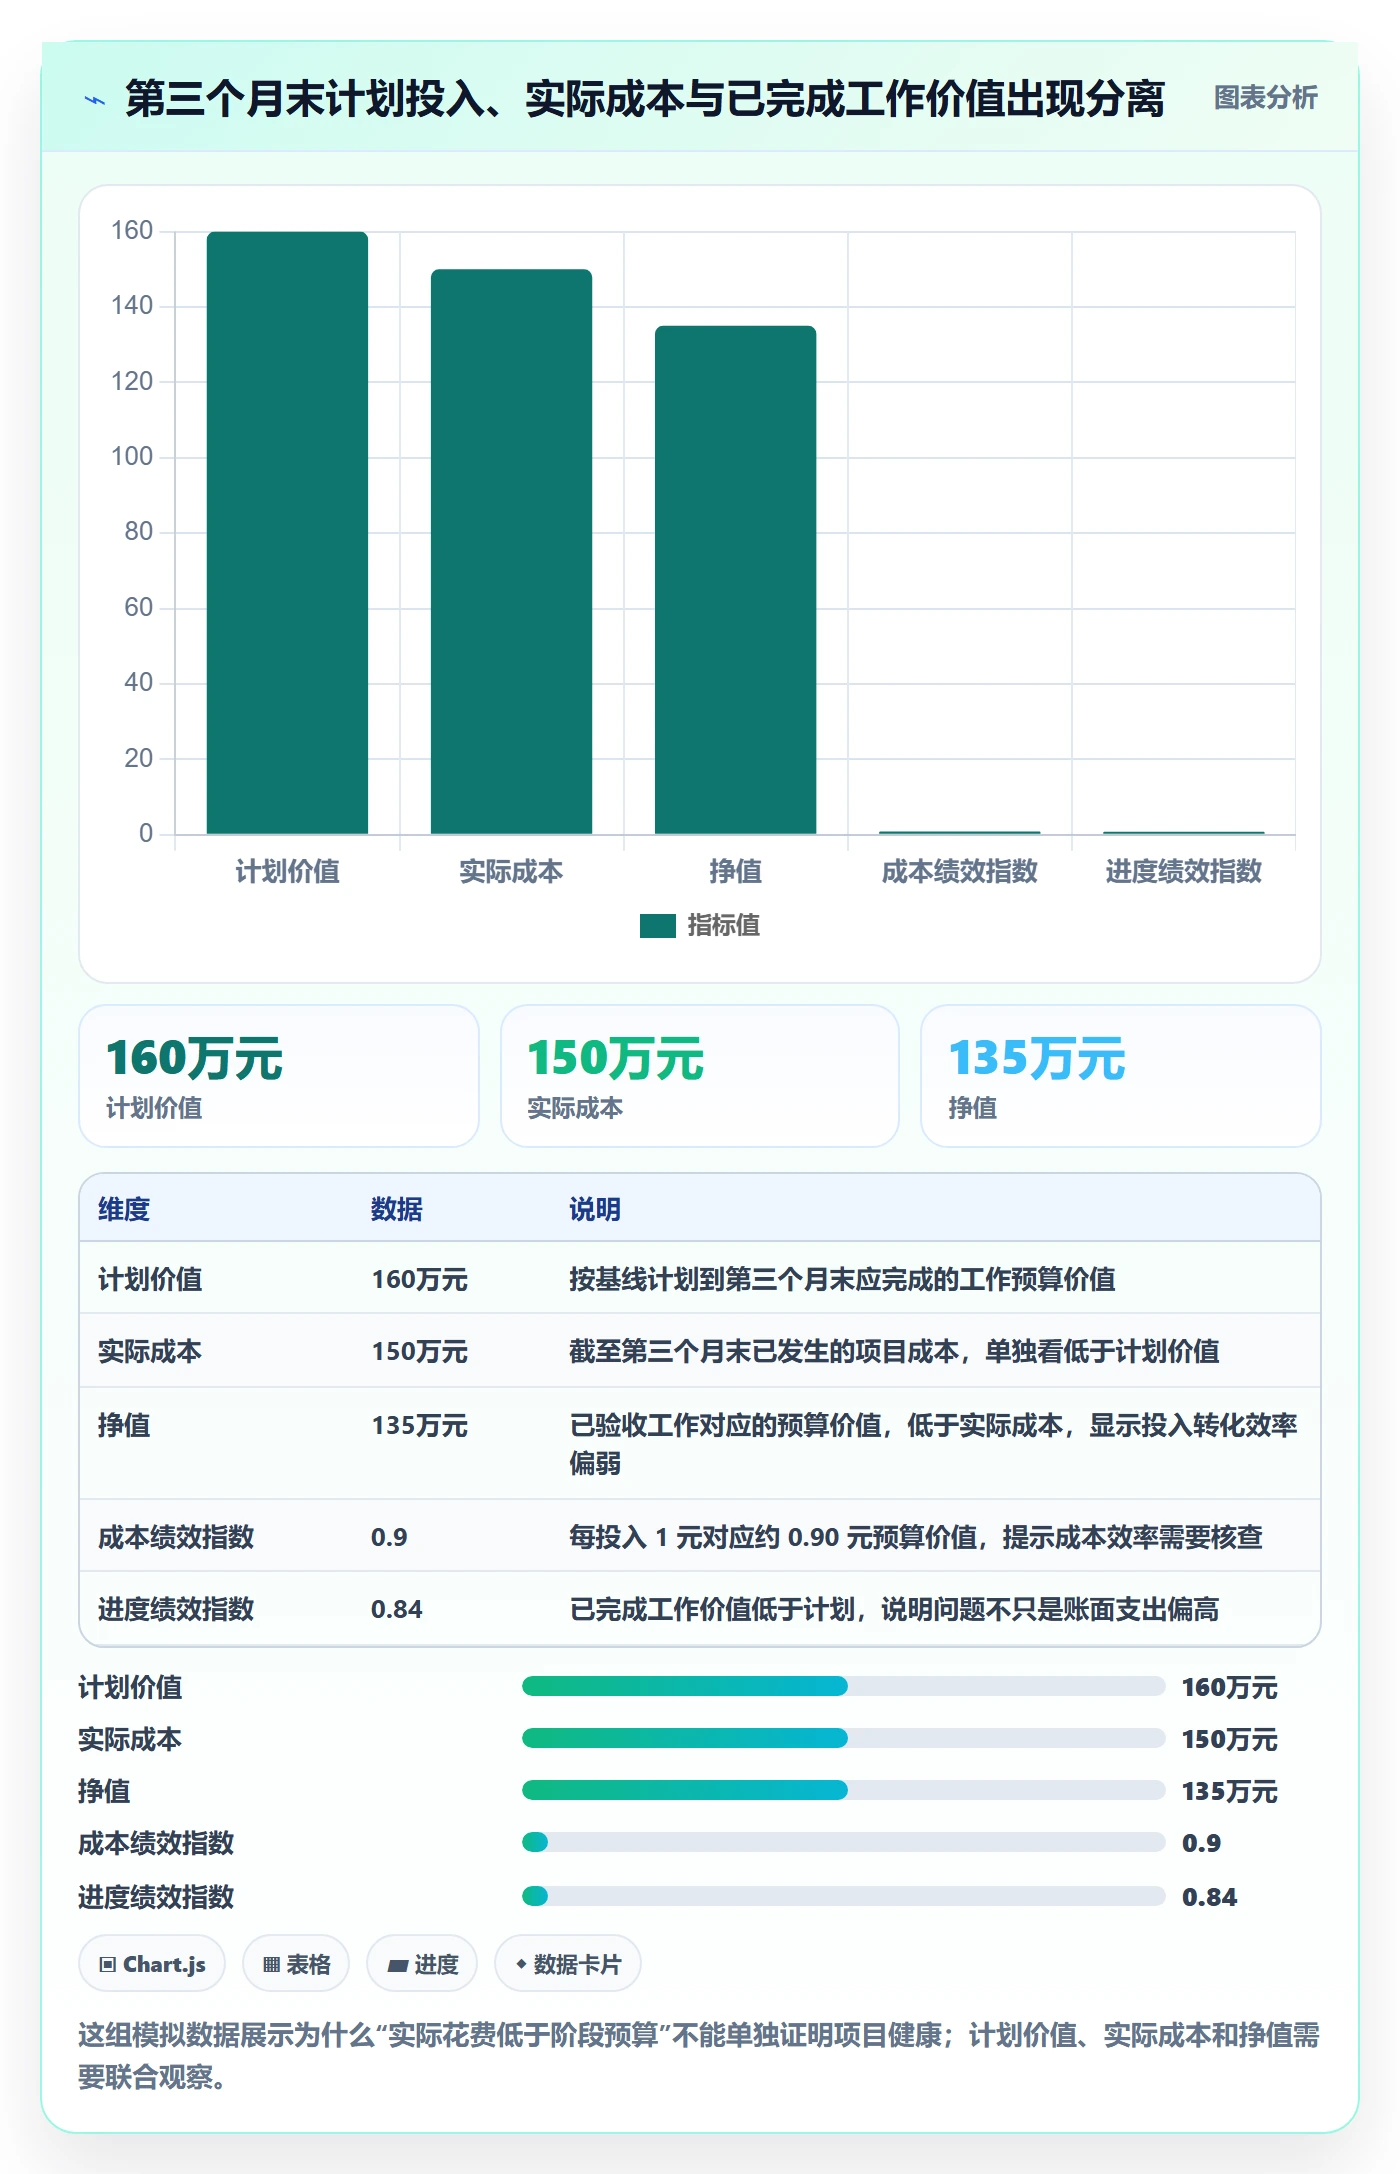The width and height of the screenshot is (1400, 2174).
Task: Select the 计划价值 table row cell
Action: (150, 1279)
